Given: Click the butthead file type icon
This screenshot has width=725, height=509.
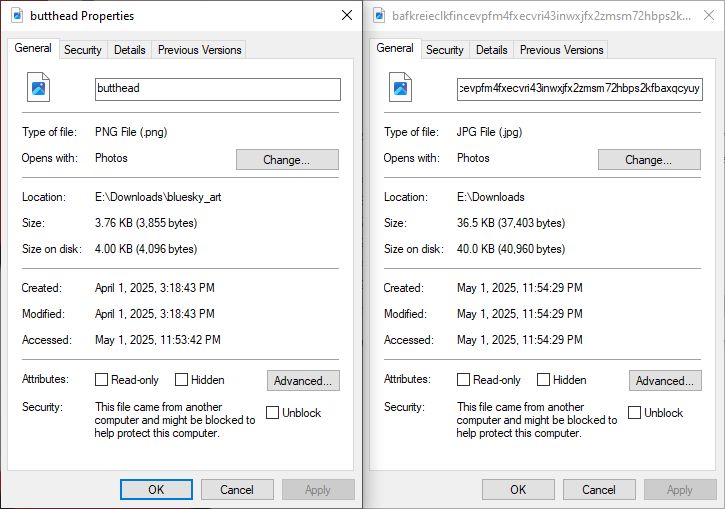Looking at the screenshot, I should (x=38, y=89).
